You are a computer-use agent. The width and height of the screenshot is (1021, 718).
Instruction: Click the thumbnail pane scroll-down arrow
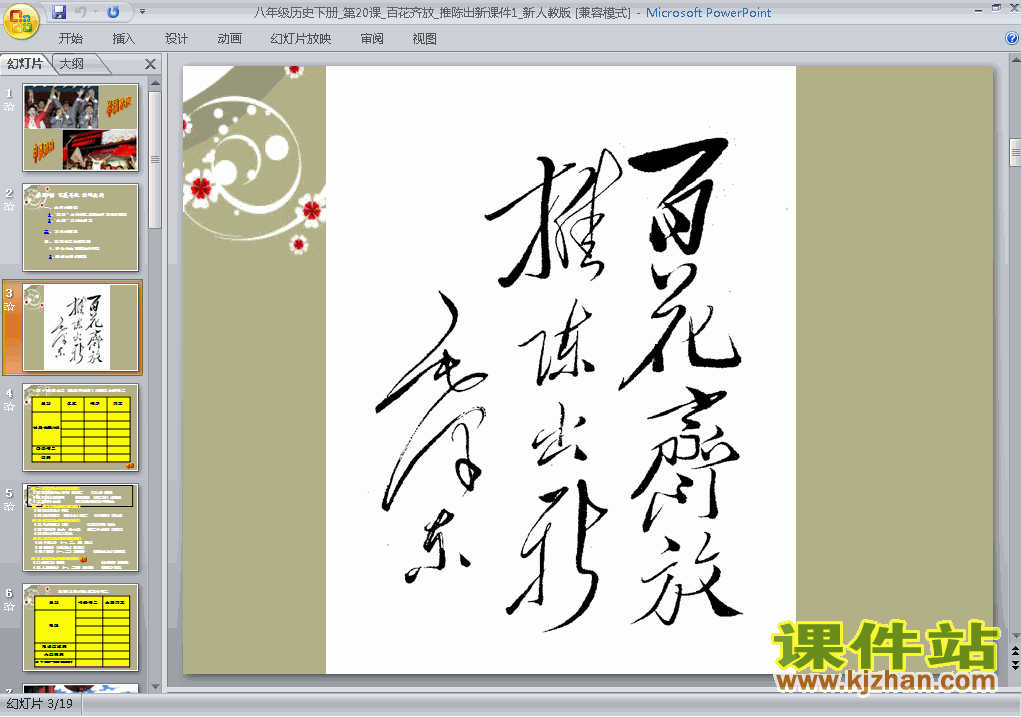pyautogui.click(x=155, y=686)
